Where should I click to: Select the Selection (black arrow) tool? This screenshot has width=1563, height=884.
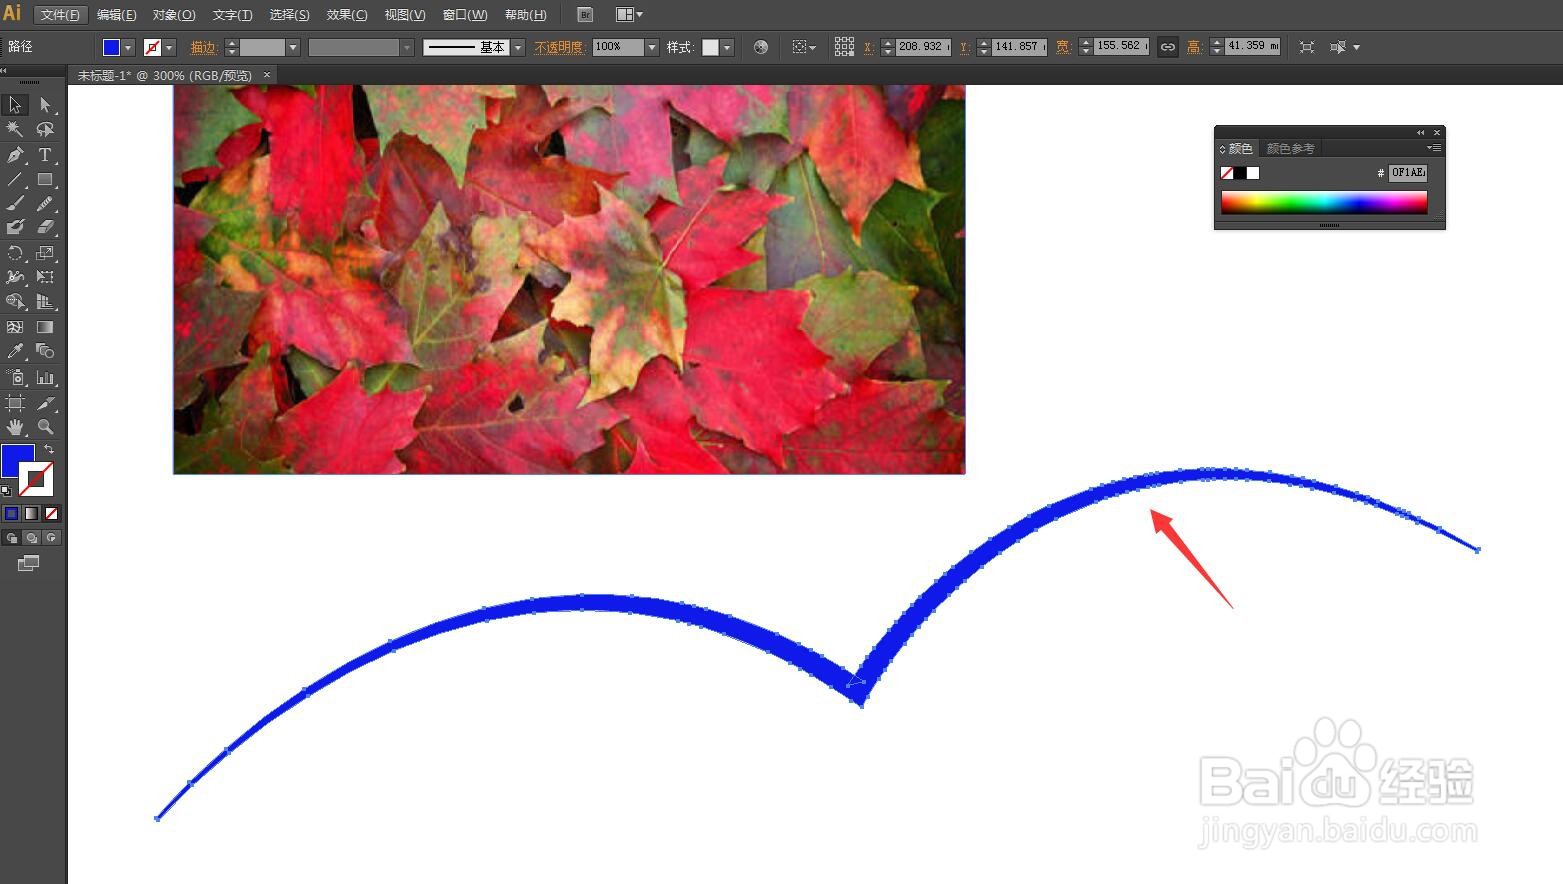click(x=15, y=105)
